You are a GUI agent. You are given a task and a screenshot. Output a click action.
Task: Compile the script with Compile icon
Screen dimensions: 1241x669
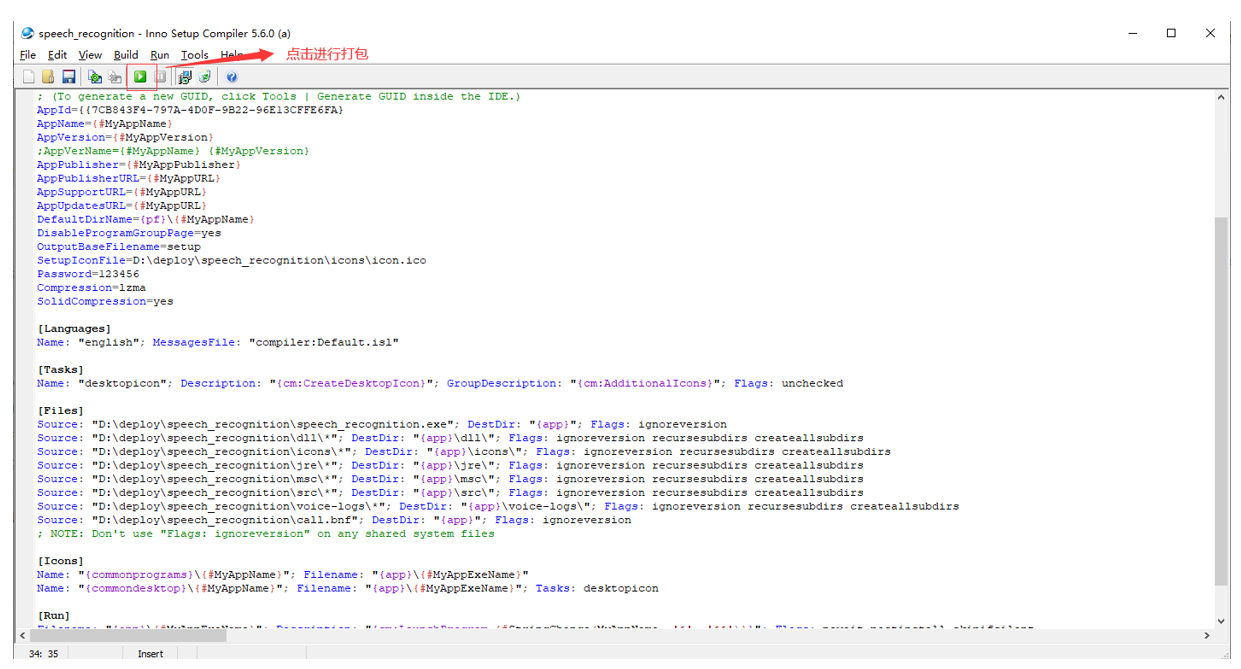(x=95, y=77)
